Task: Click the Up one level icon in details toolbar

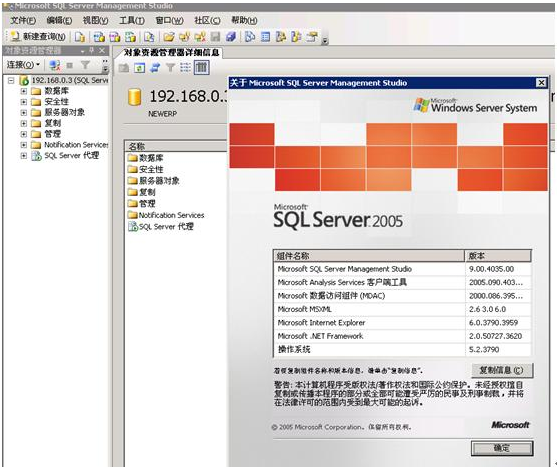Action: coord(124,68)
